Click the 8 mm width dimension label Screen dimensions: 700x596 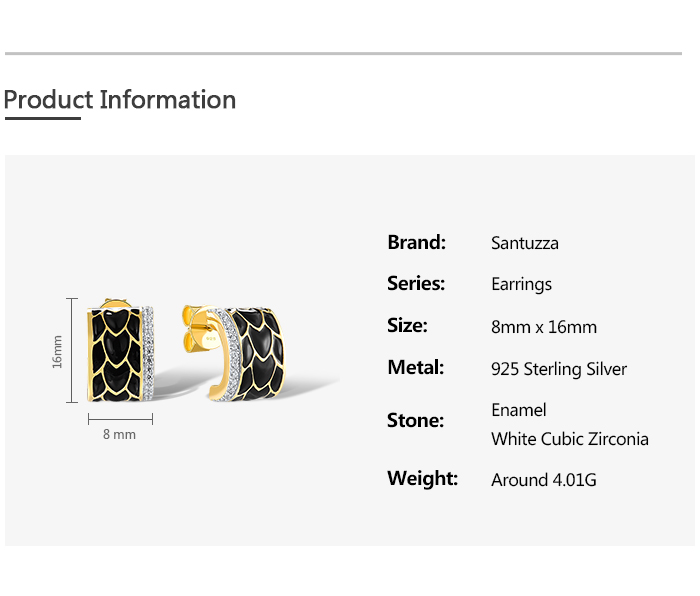[119, 435]
